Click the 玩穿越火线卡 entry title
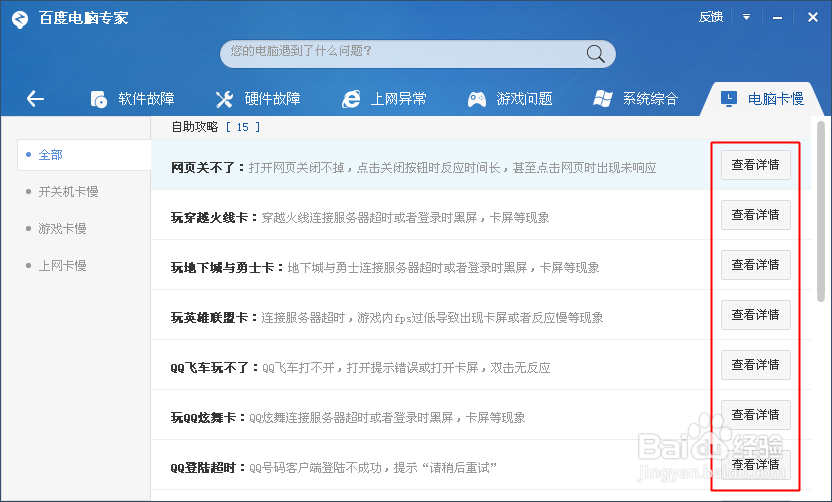The image size is (832, 502). point(214,218)
